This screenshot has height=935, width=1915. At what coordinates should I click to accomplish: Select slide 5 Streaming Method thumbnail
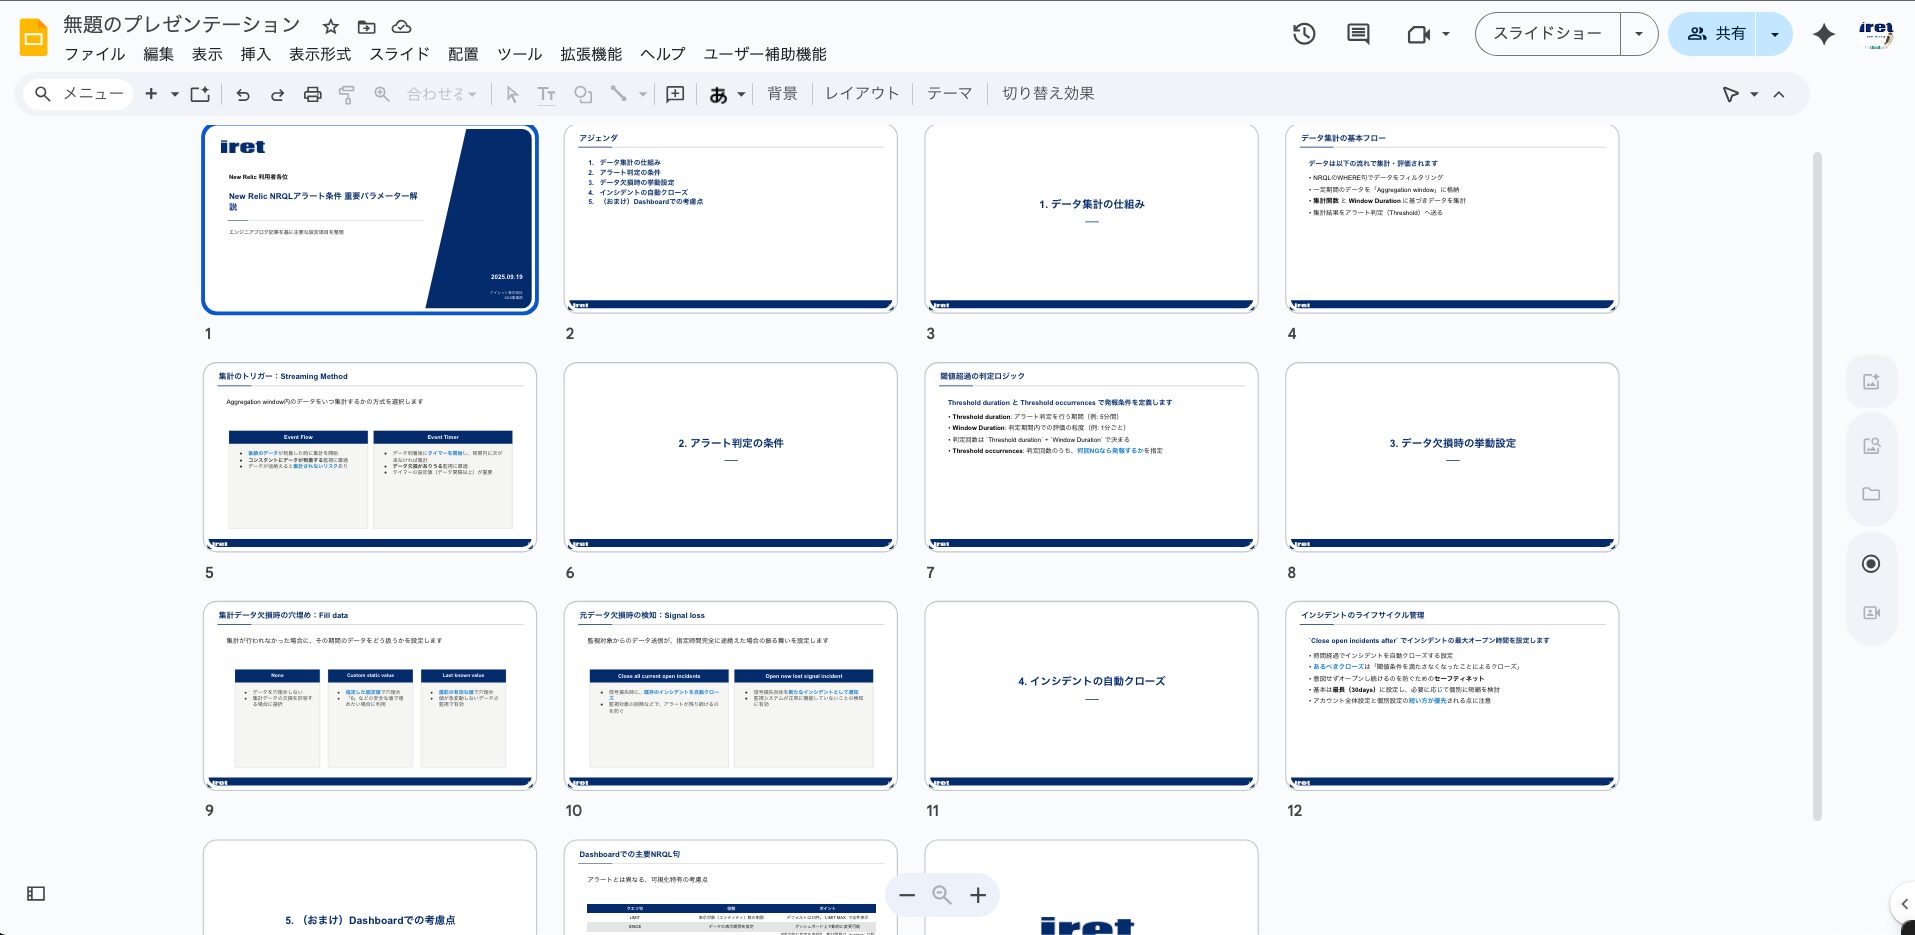pos(370,457)
